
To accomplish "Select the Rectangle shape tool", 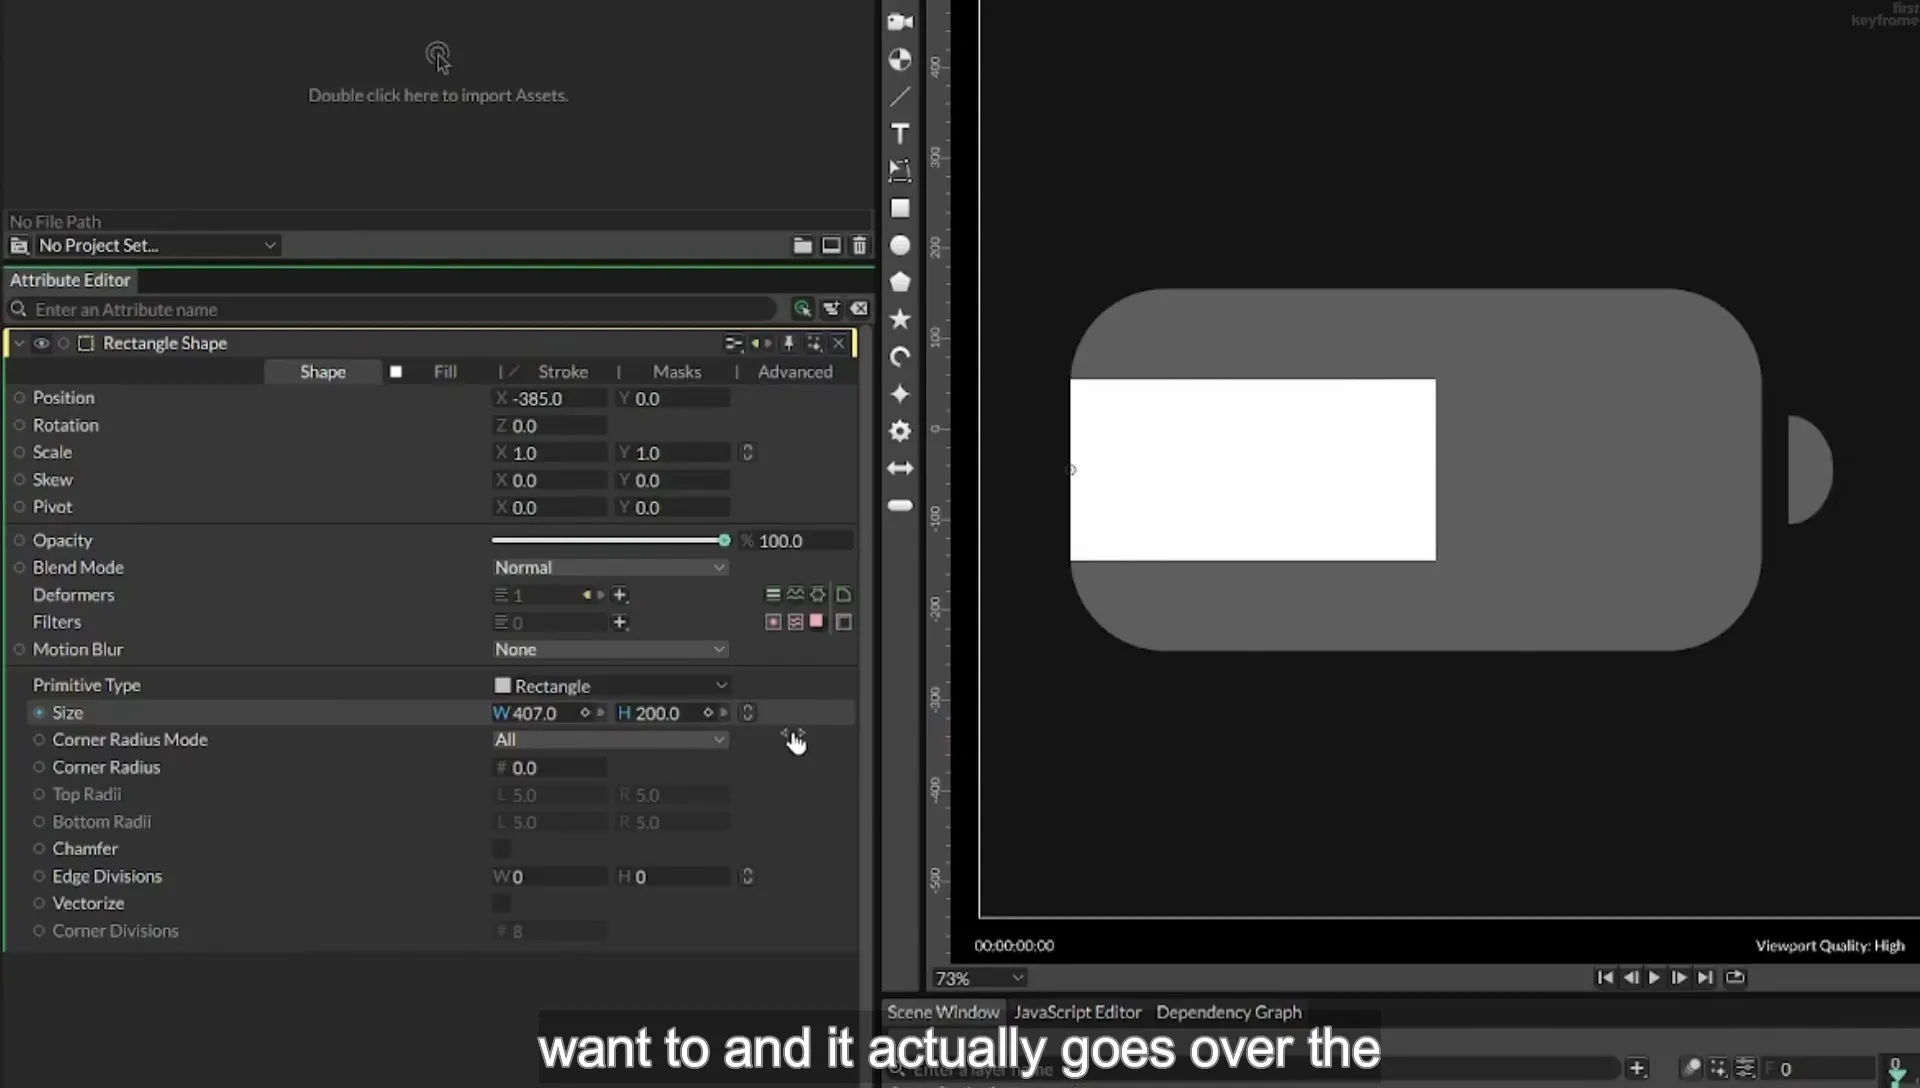I will pos(900,208).
